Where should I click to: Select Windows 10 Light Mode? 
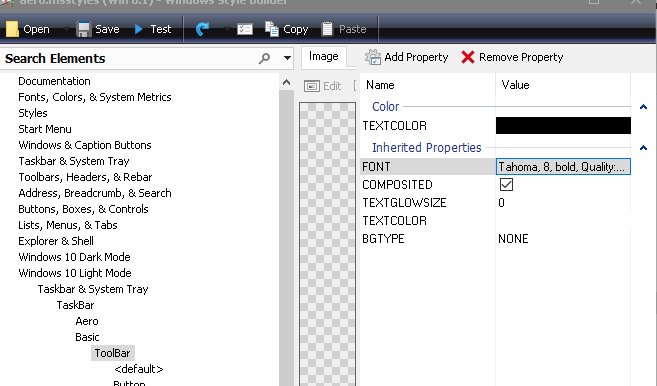pos(75,273)
